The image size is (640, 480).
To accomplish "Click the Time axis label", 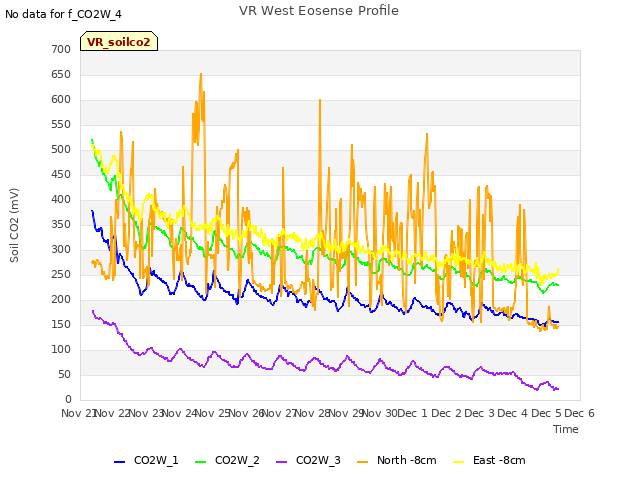I will click(566, 429).
